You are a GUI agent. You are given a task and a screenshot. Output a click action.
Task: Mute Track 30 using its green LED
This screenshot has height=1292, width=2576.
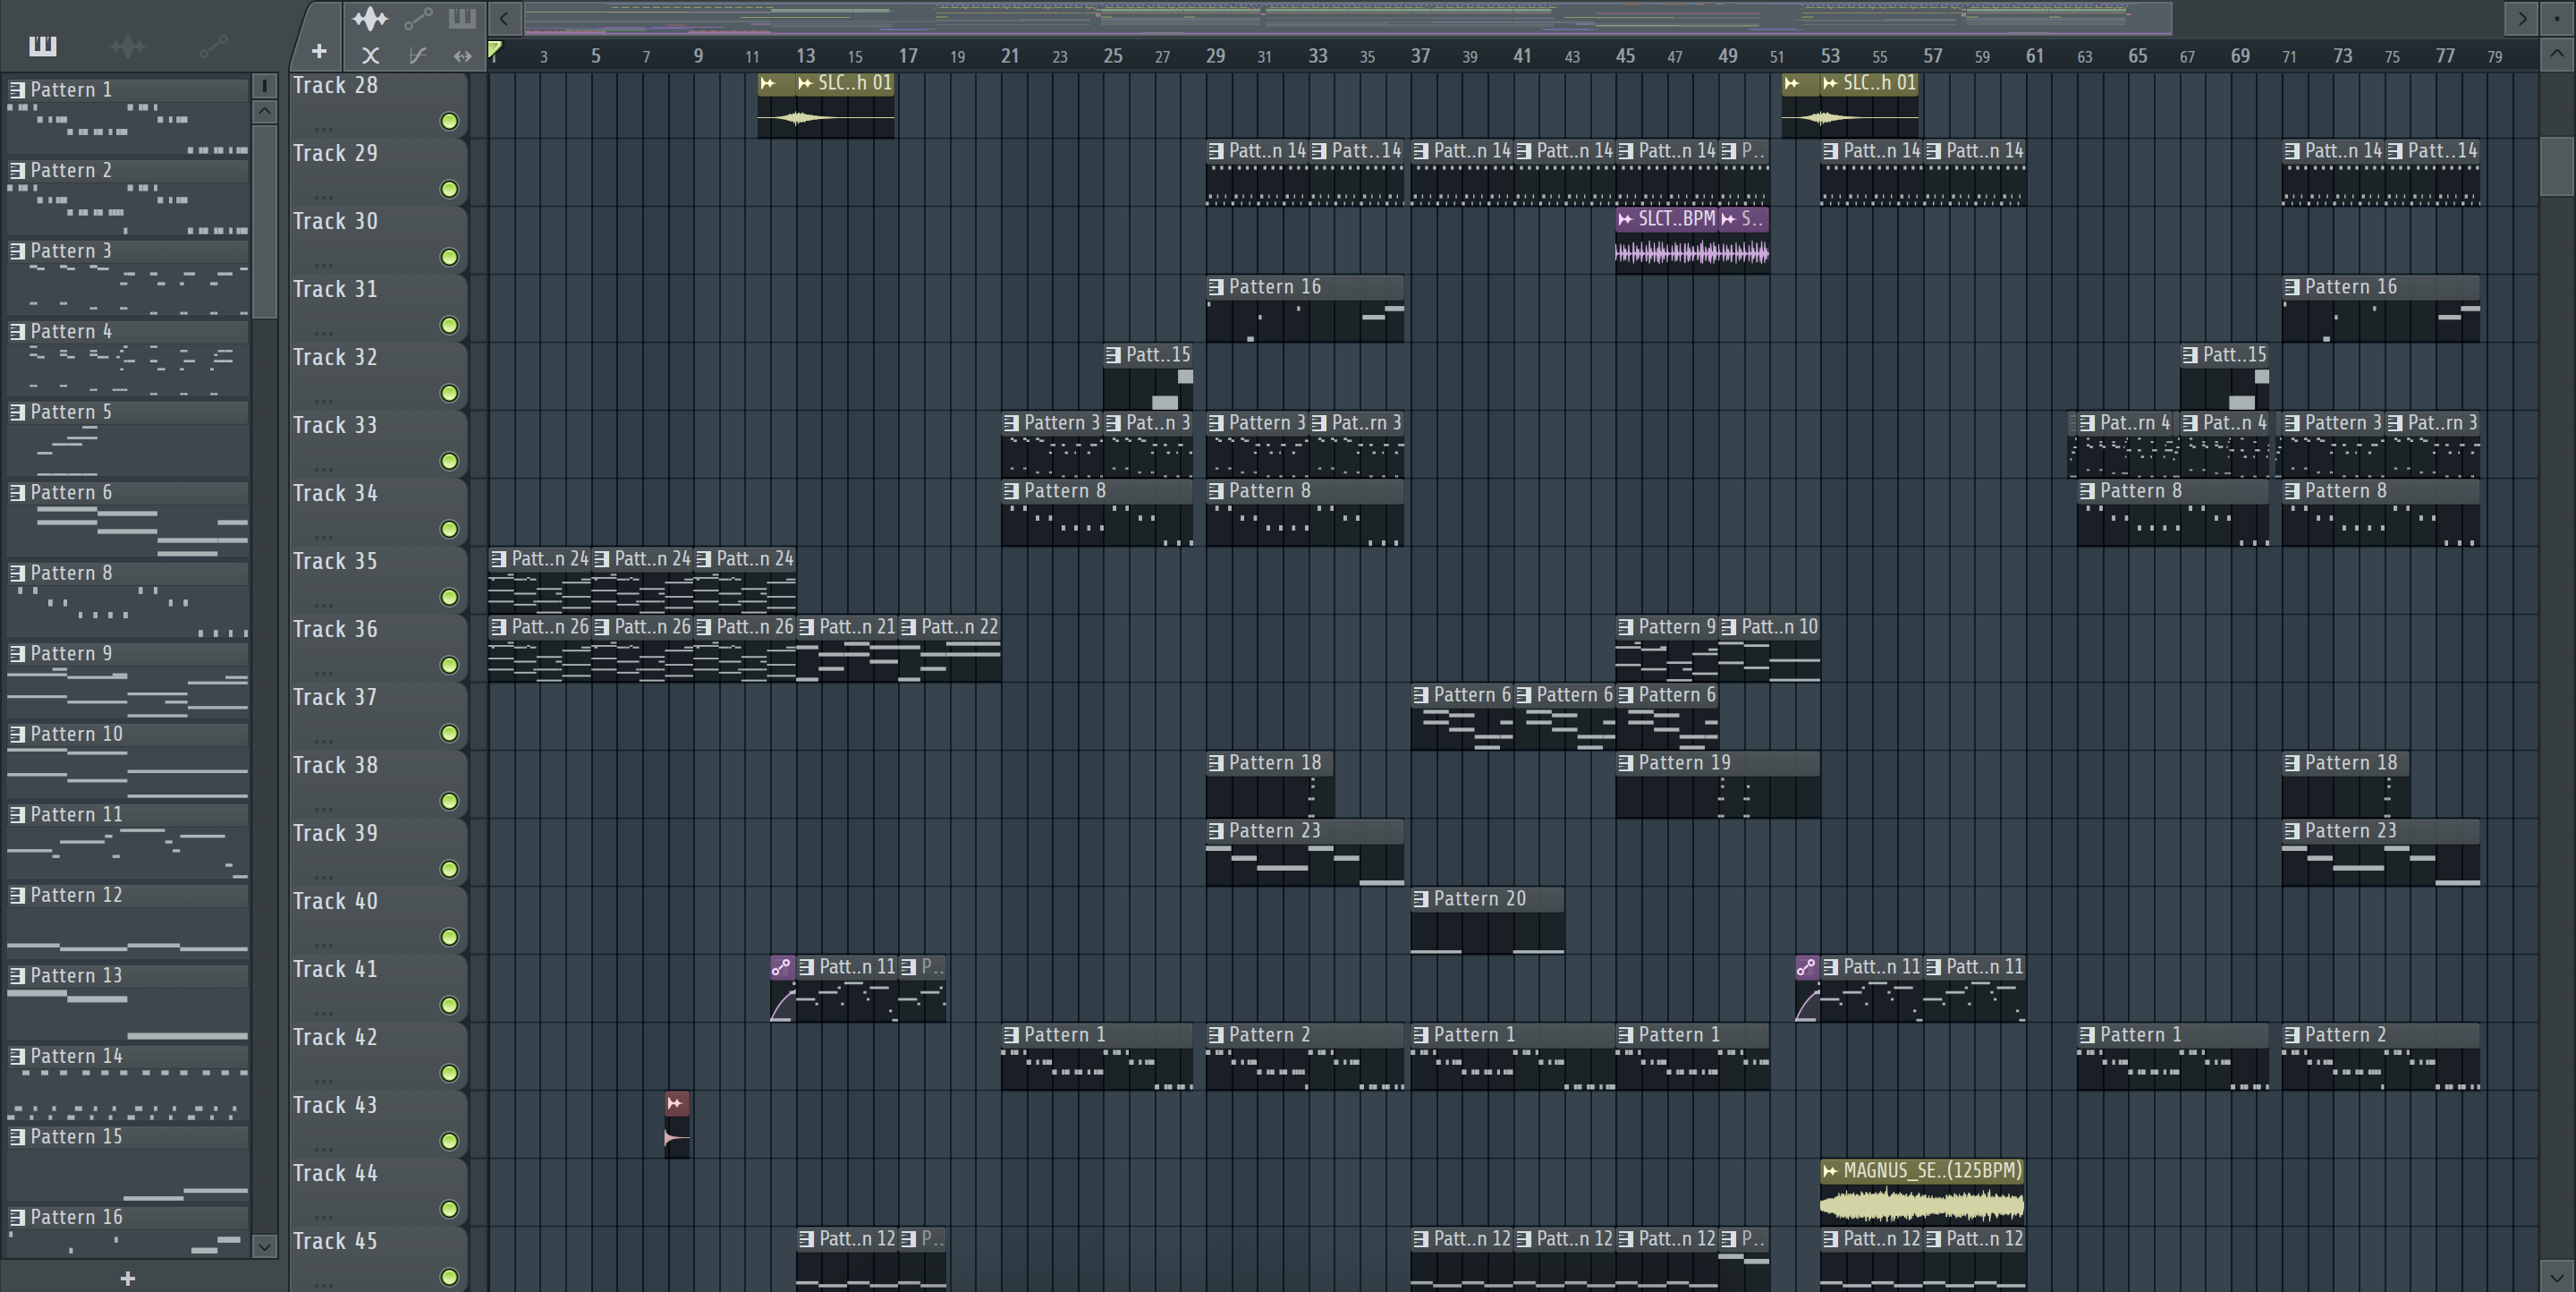(x=450, y=257)
